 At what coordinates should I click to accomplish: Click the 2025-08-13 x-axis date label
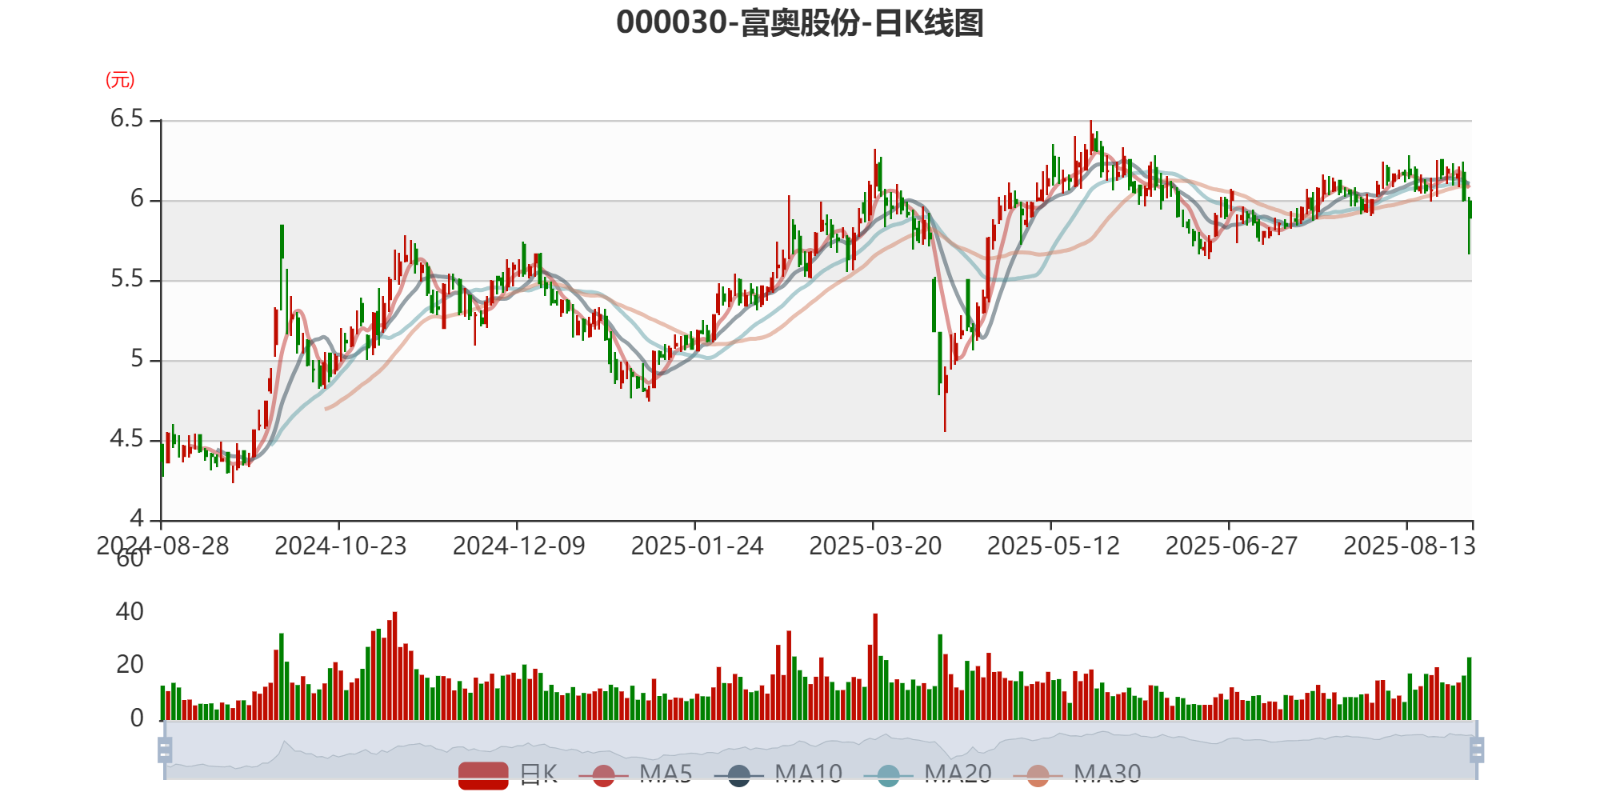coord(1409,546)
